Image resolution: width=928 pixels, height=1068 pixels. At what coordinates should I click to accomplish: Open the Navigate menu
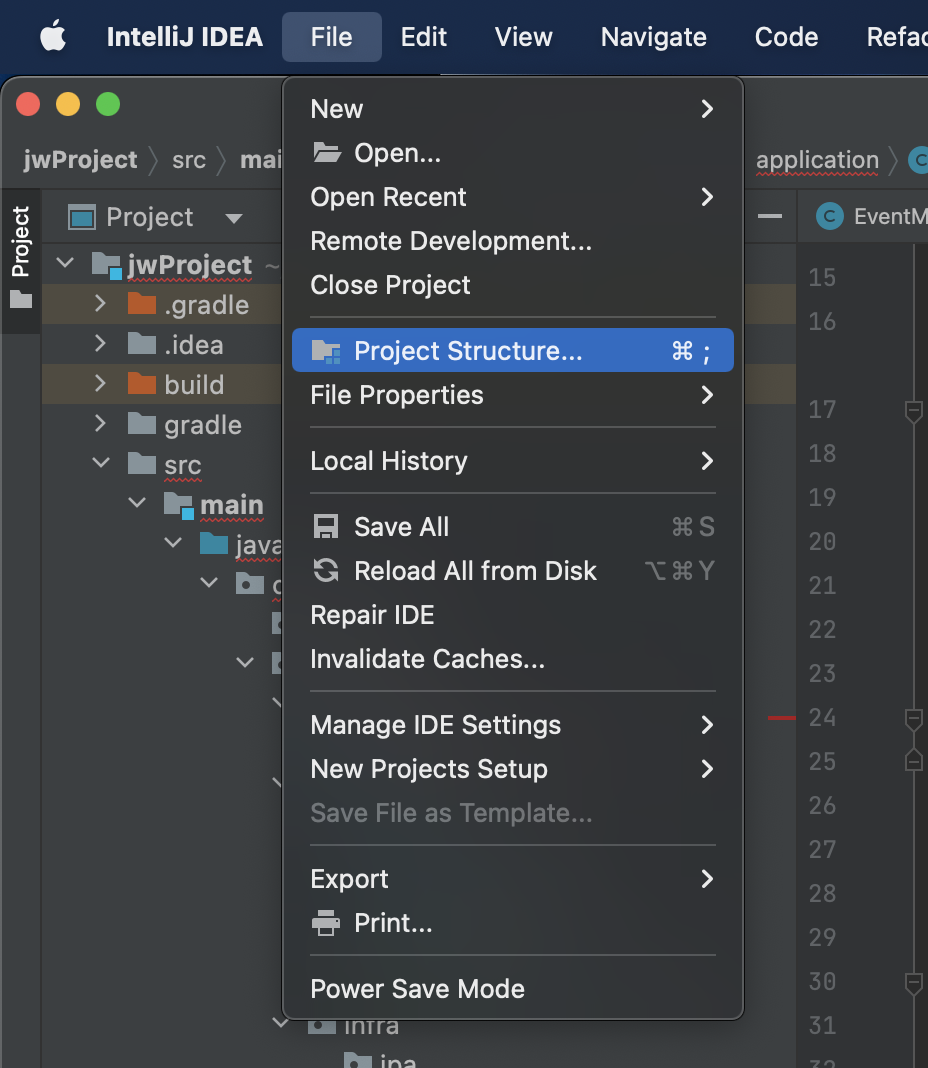click(x=653, y=37)
